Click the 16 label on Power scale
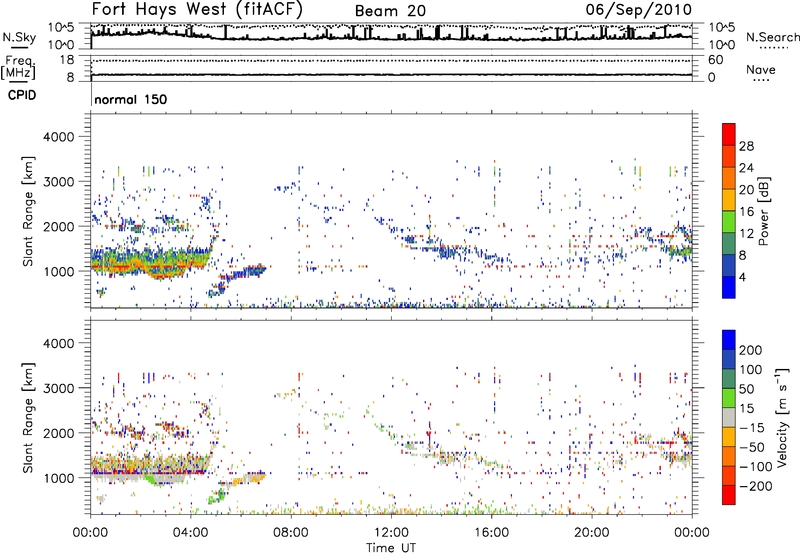Viewport: 800px width, 554px height. 746,212
